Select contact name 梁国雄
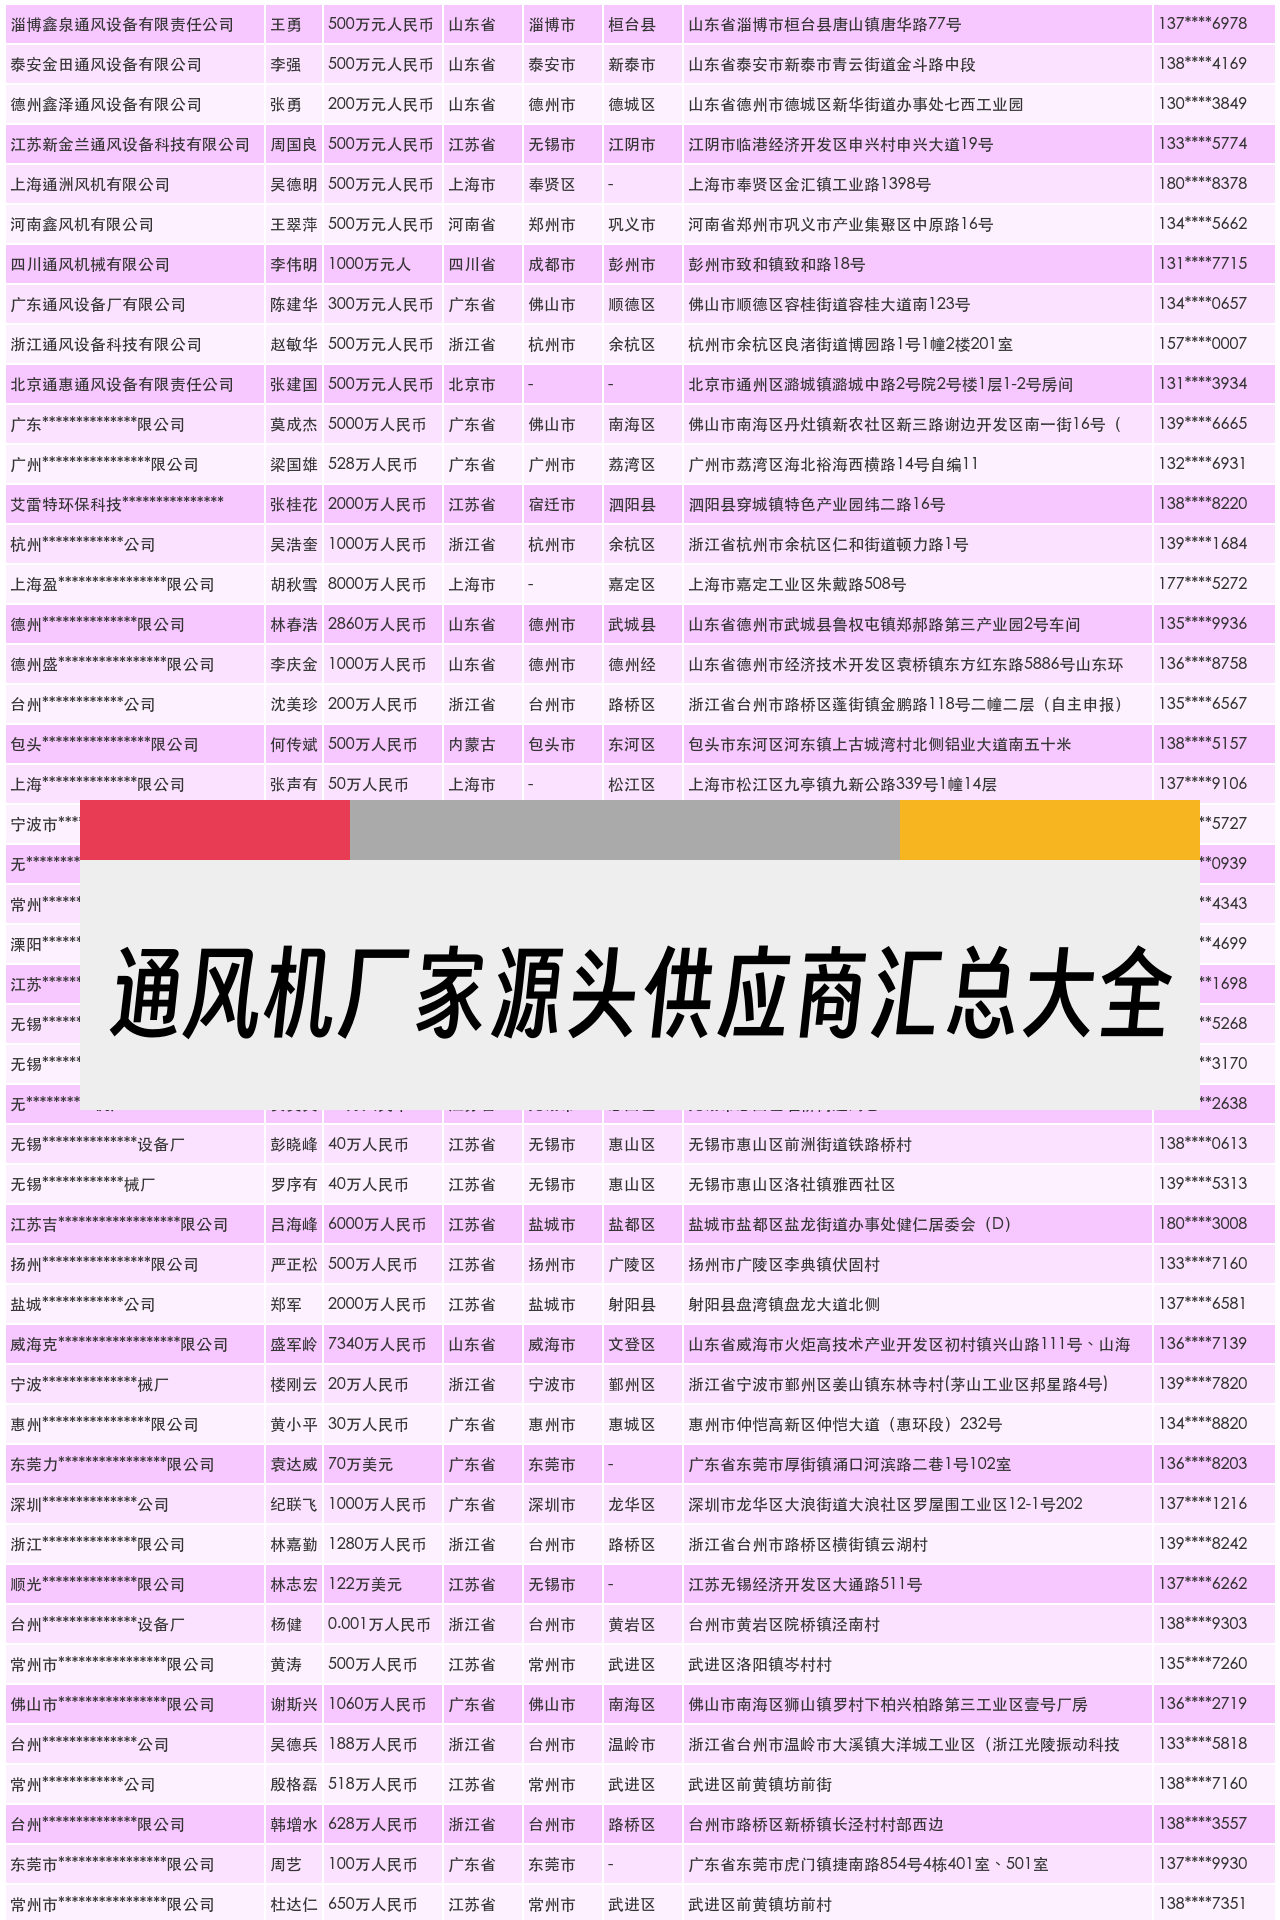The width and height of the screenshot is (1280, 1920). (x=294, y=464)
